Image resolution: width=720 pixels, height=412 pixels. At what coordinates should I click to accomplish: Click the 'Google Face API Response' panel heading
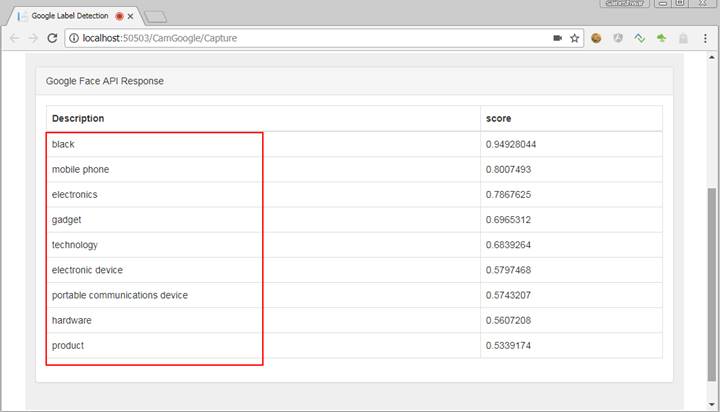pyautogui.click(x=105, y=81)
